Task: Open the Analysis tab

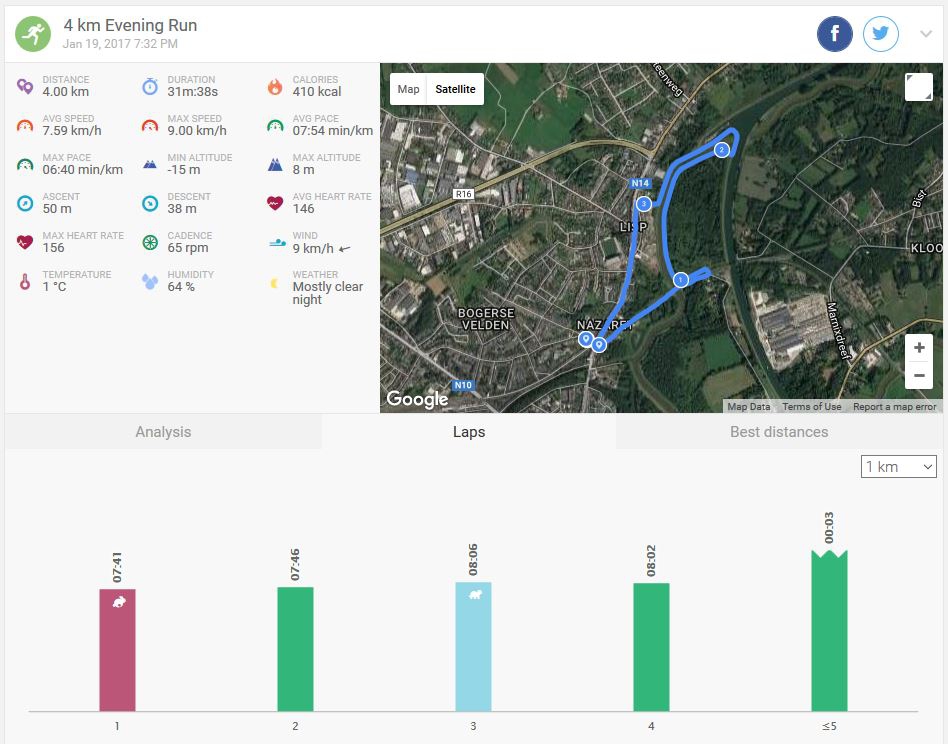Action: click(163, 432)
